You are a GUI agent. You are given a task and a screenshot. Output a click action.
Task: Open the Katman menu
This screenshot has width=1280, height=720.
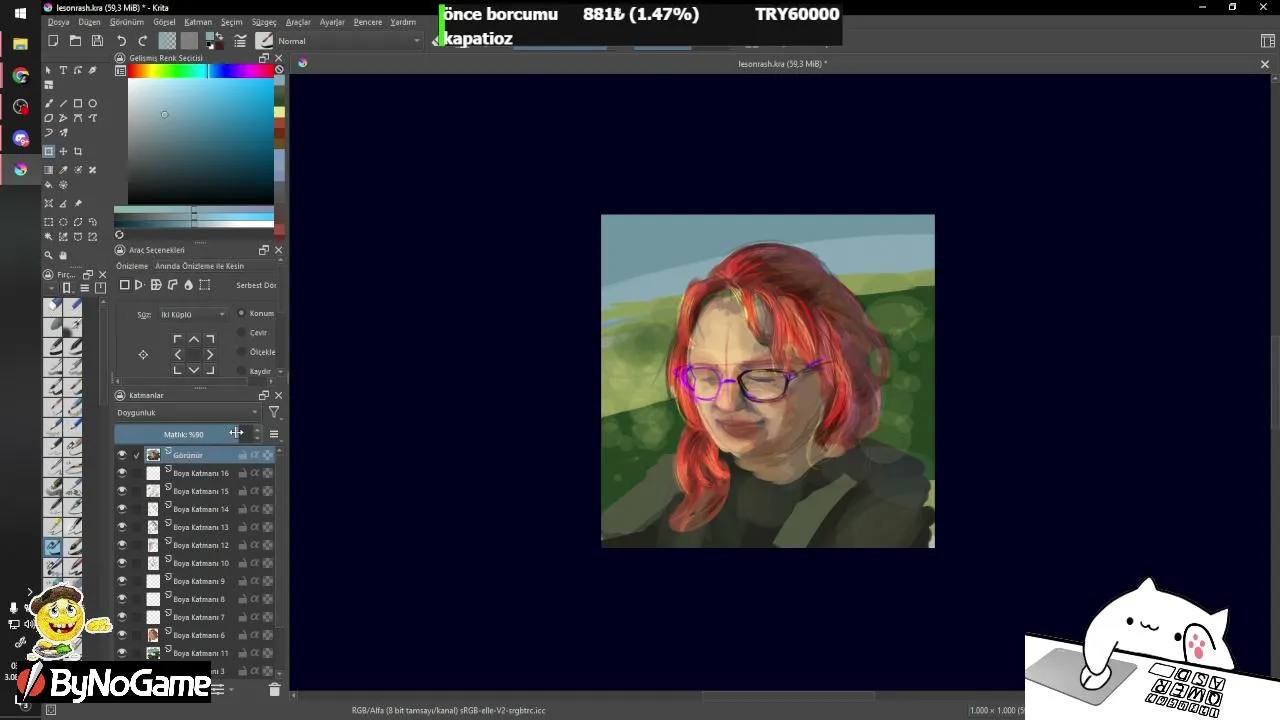pyautogui.click(x=198, y=22)
